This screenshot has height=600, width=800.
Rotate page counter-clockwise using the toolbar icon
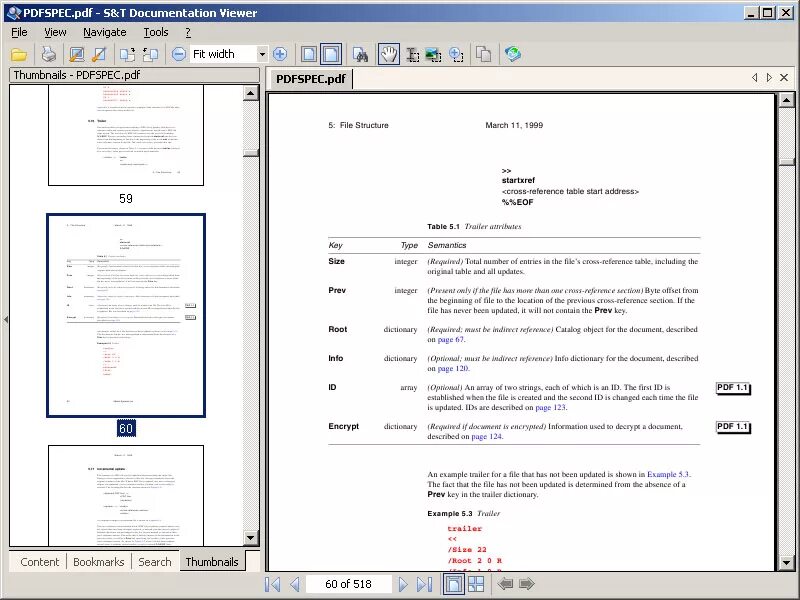click(151, 54)
